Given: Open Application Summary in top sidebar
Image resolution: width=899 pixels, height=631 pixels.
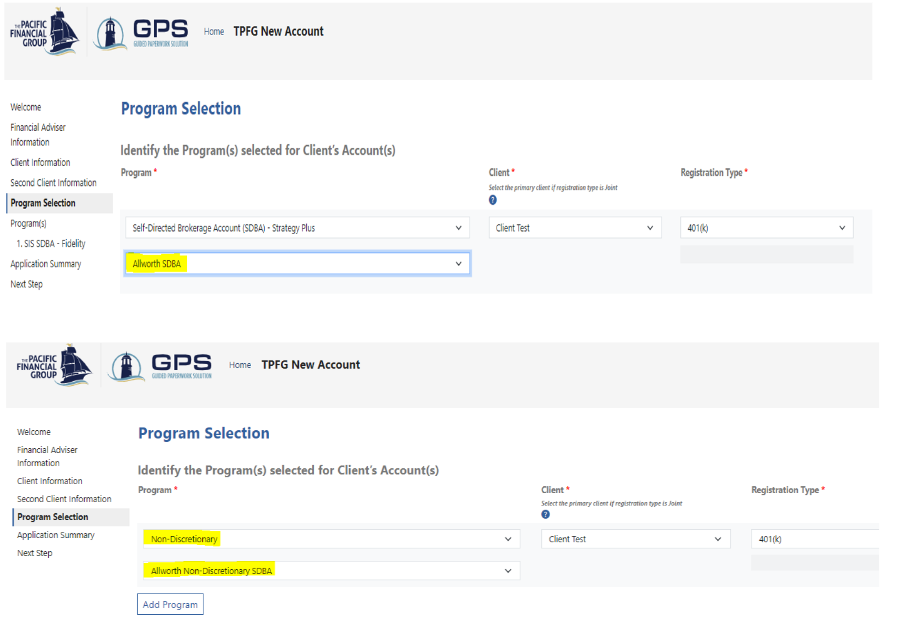Looking at the screenshot, I should 46,264.
